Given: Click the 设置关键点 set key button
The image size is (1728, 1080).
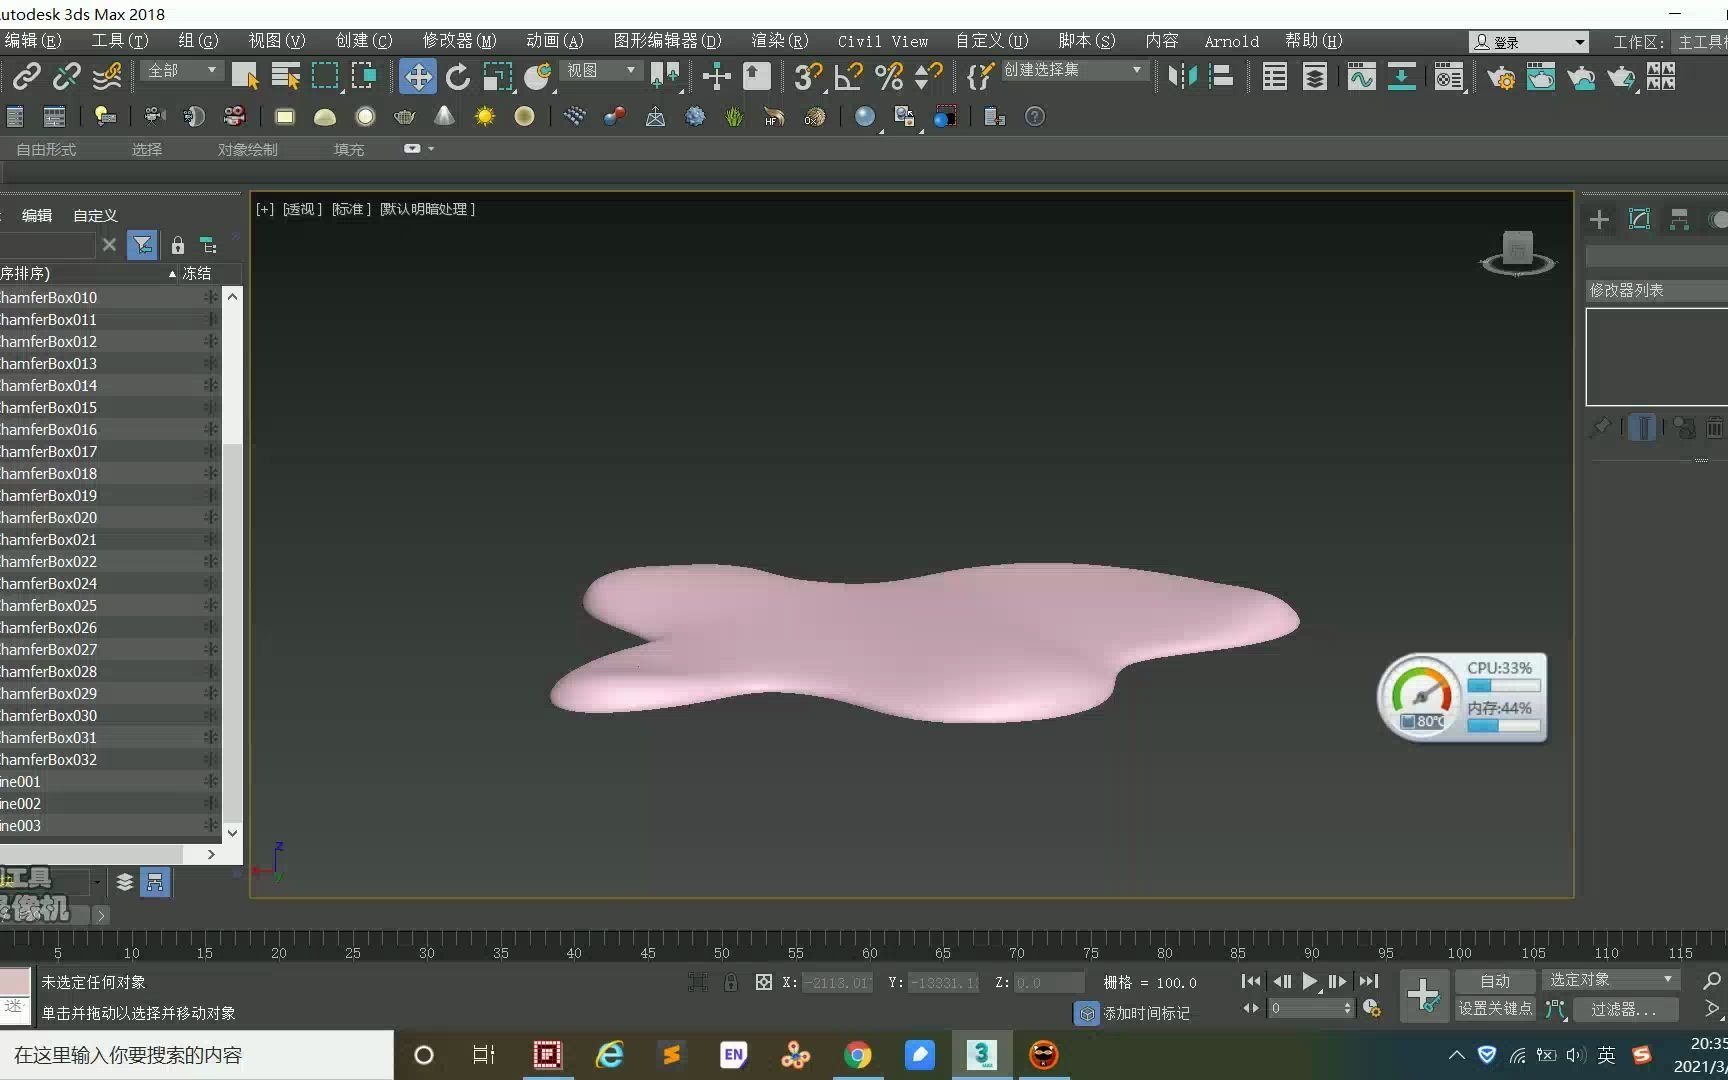Looking at the screenshot, I should [x=1495, y=1010].
